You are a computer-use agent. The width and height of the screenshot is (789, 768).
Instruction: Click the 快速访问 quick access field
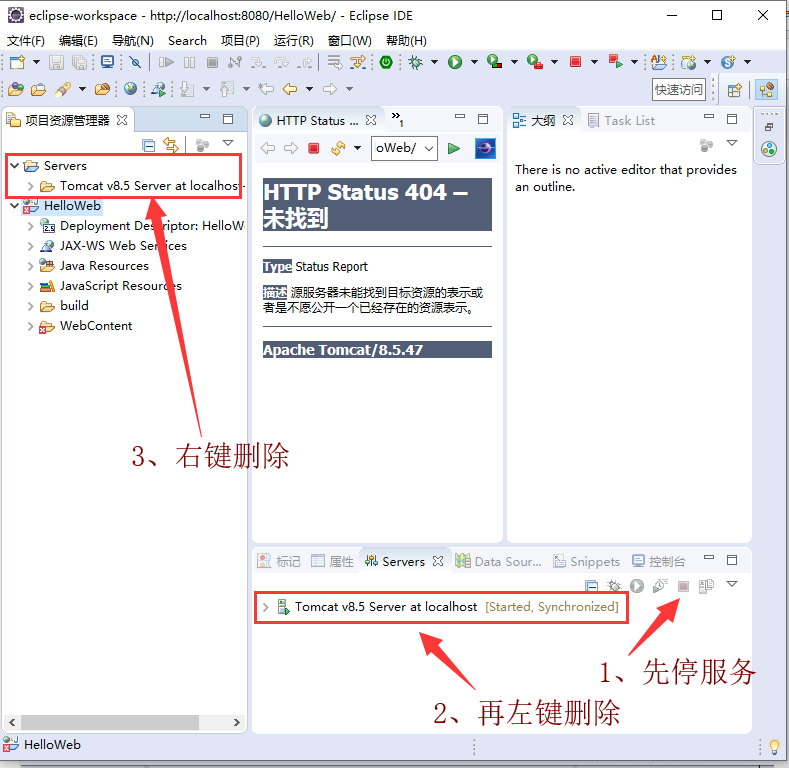(x=679, y=89)
